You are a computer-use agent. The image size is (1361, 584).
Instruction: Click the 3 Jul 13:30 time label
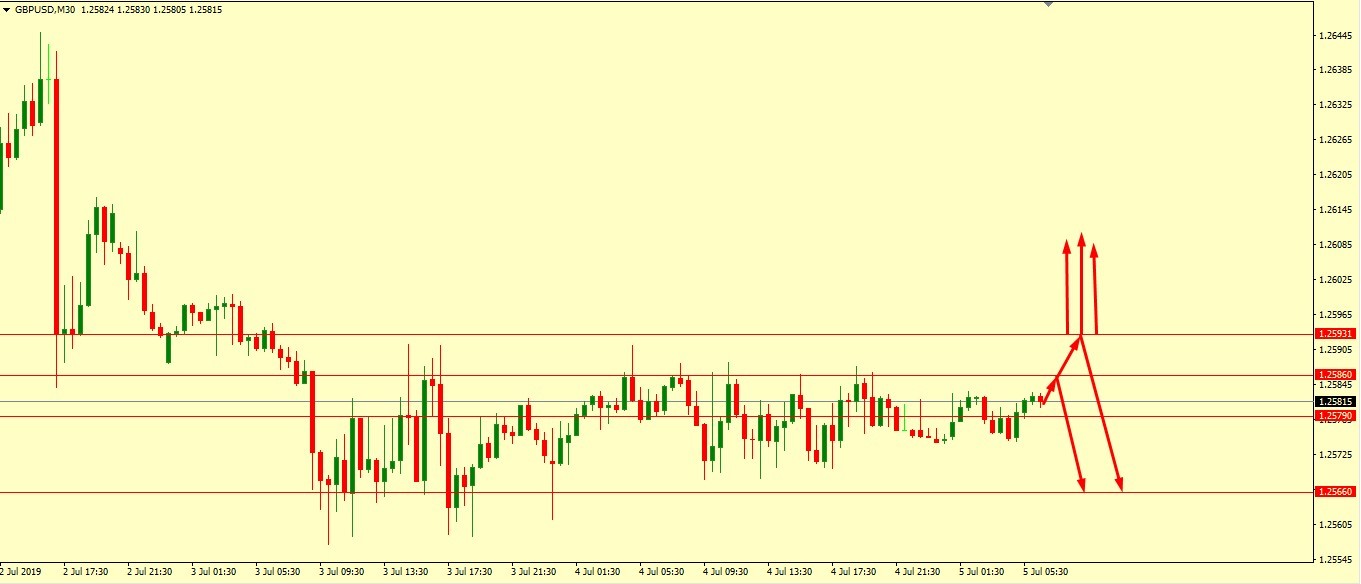point(404,572)
